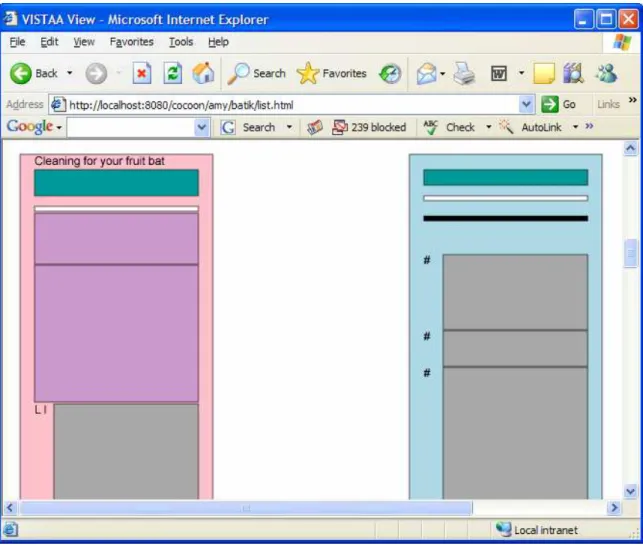This screenshot has width=643, height=546.
Task: Minimize the Internet Explorer window
Action: point(584,19)
